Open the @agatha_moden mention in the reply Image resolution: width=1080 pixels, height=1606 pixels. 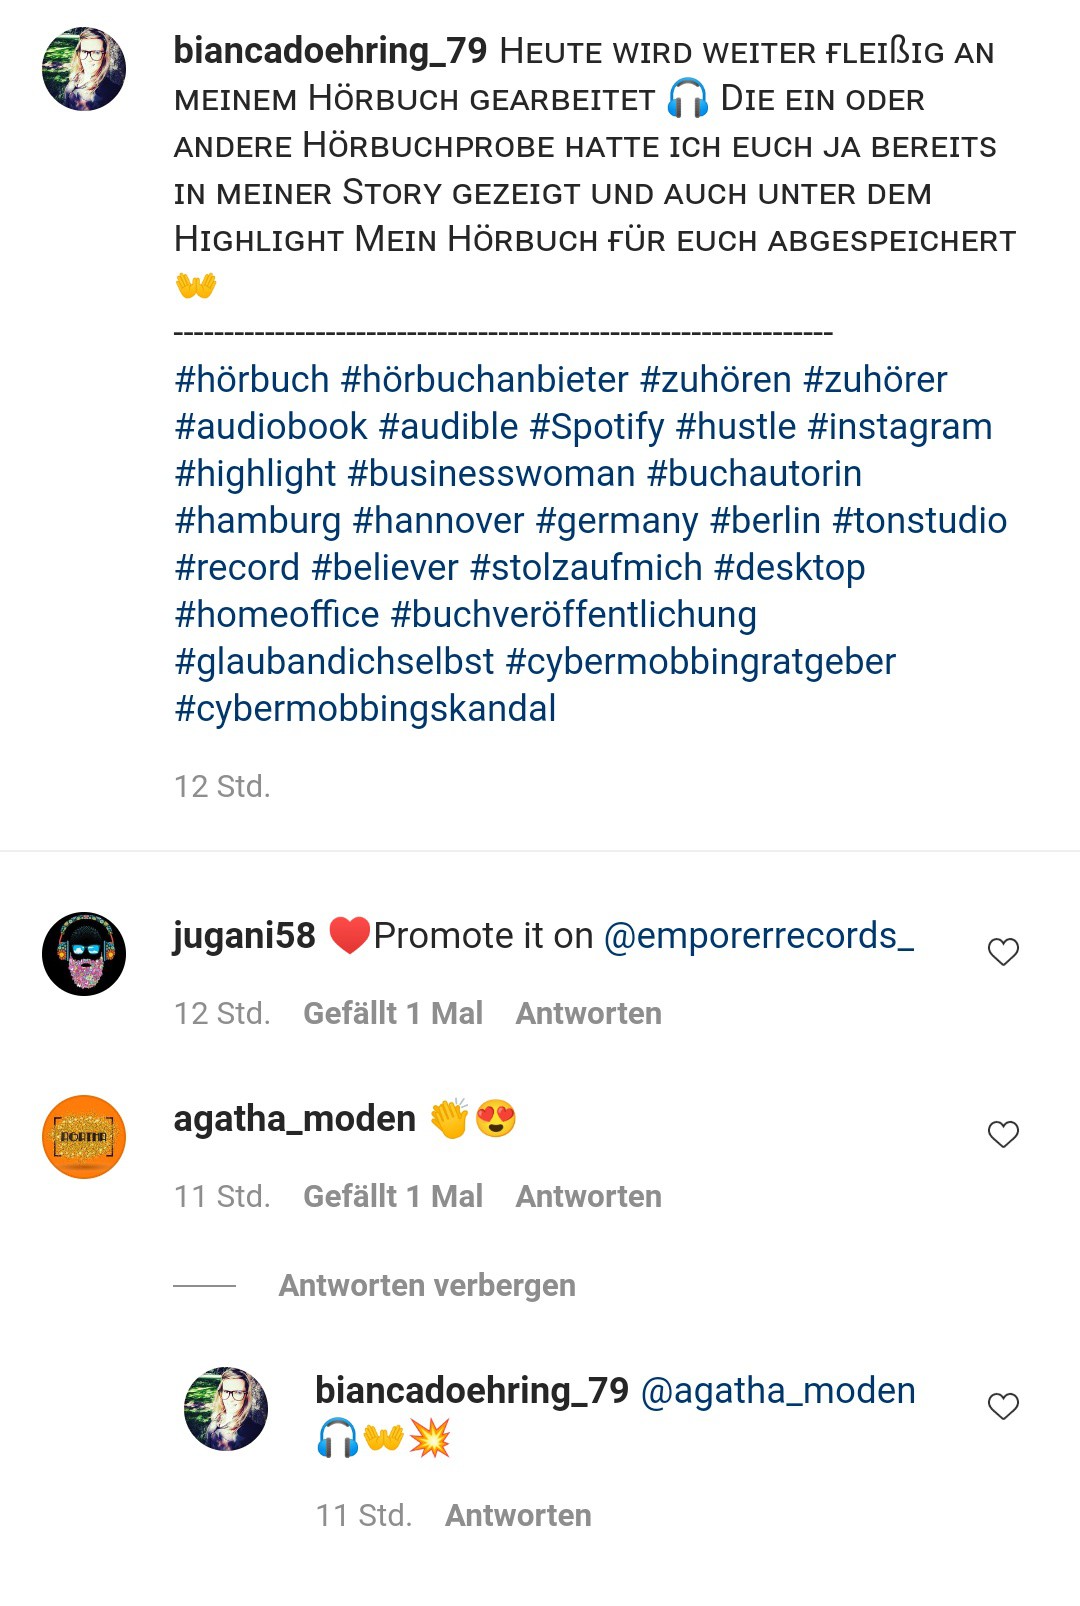(778, 1391)
